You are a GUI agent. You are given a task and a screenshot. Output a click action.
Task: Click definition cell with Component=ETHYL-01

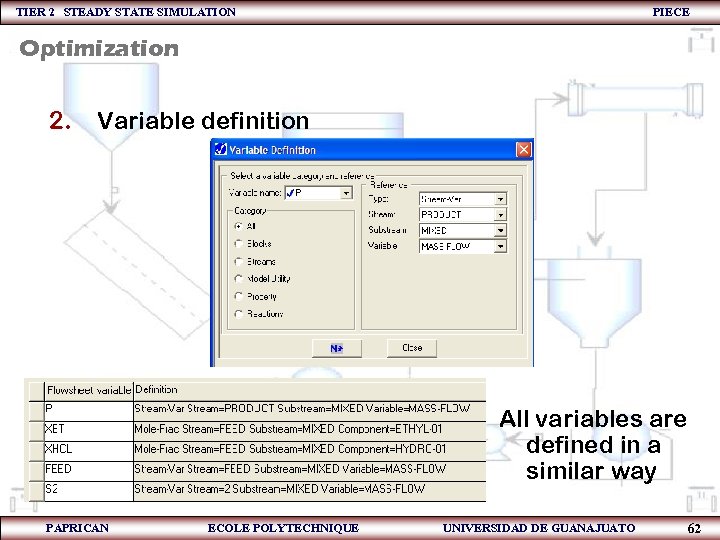pyautogui.click(x=309, y=431)
